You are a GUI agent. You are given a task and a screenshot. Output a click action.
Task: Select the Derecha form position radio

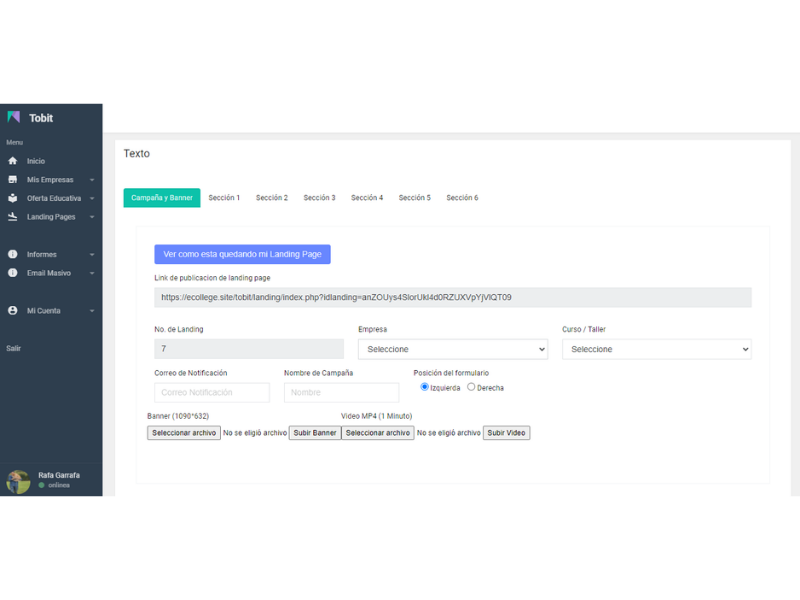471,387
